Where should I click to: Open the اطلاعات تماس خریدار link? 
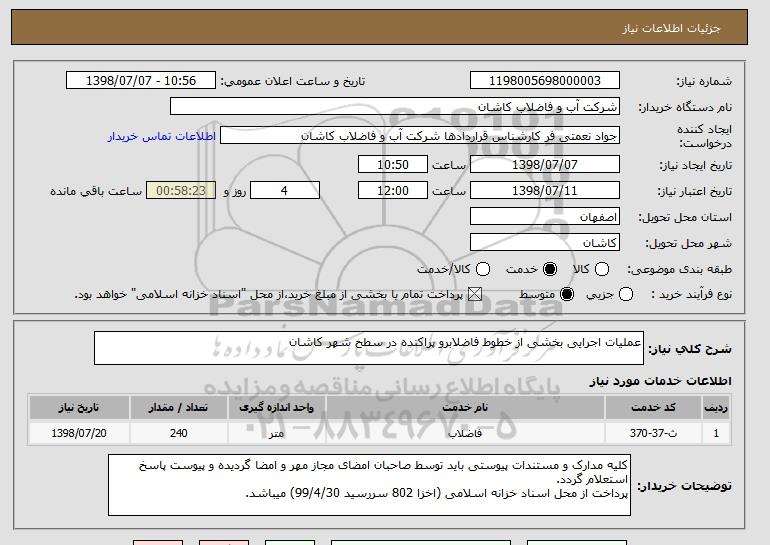162,136
